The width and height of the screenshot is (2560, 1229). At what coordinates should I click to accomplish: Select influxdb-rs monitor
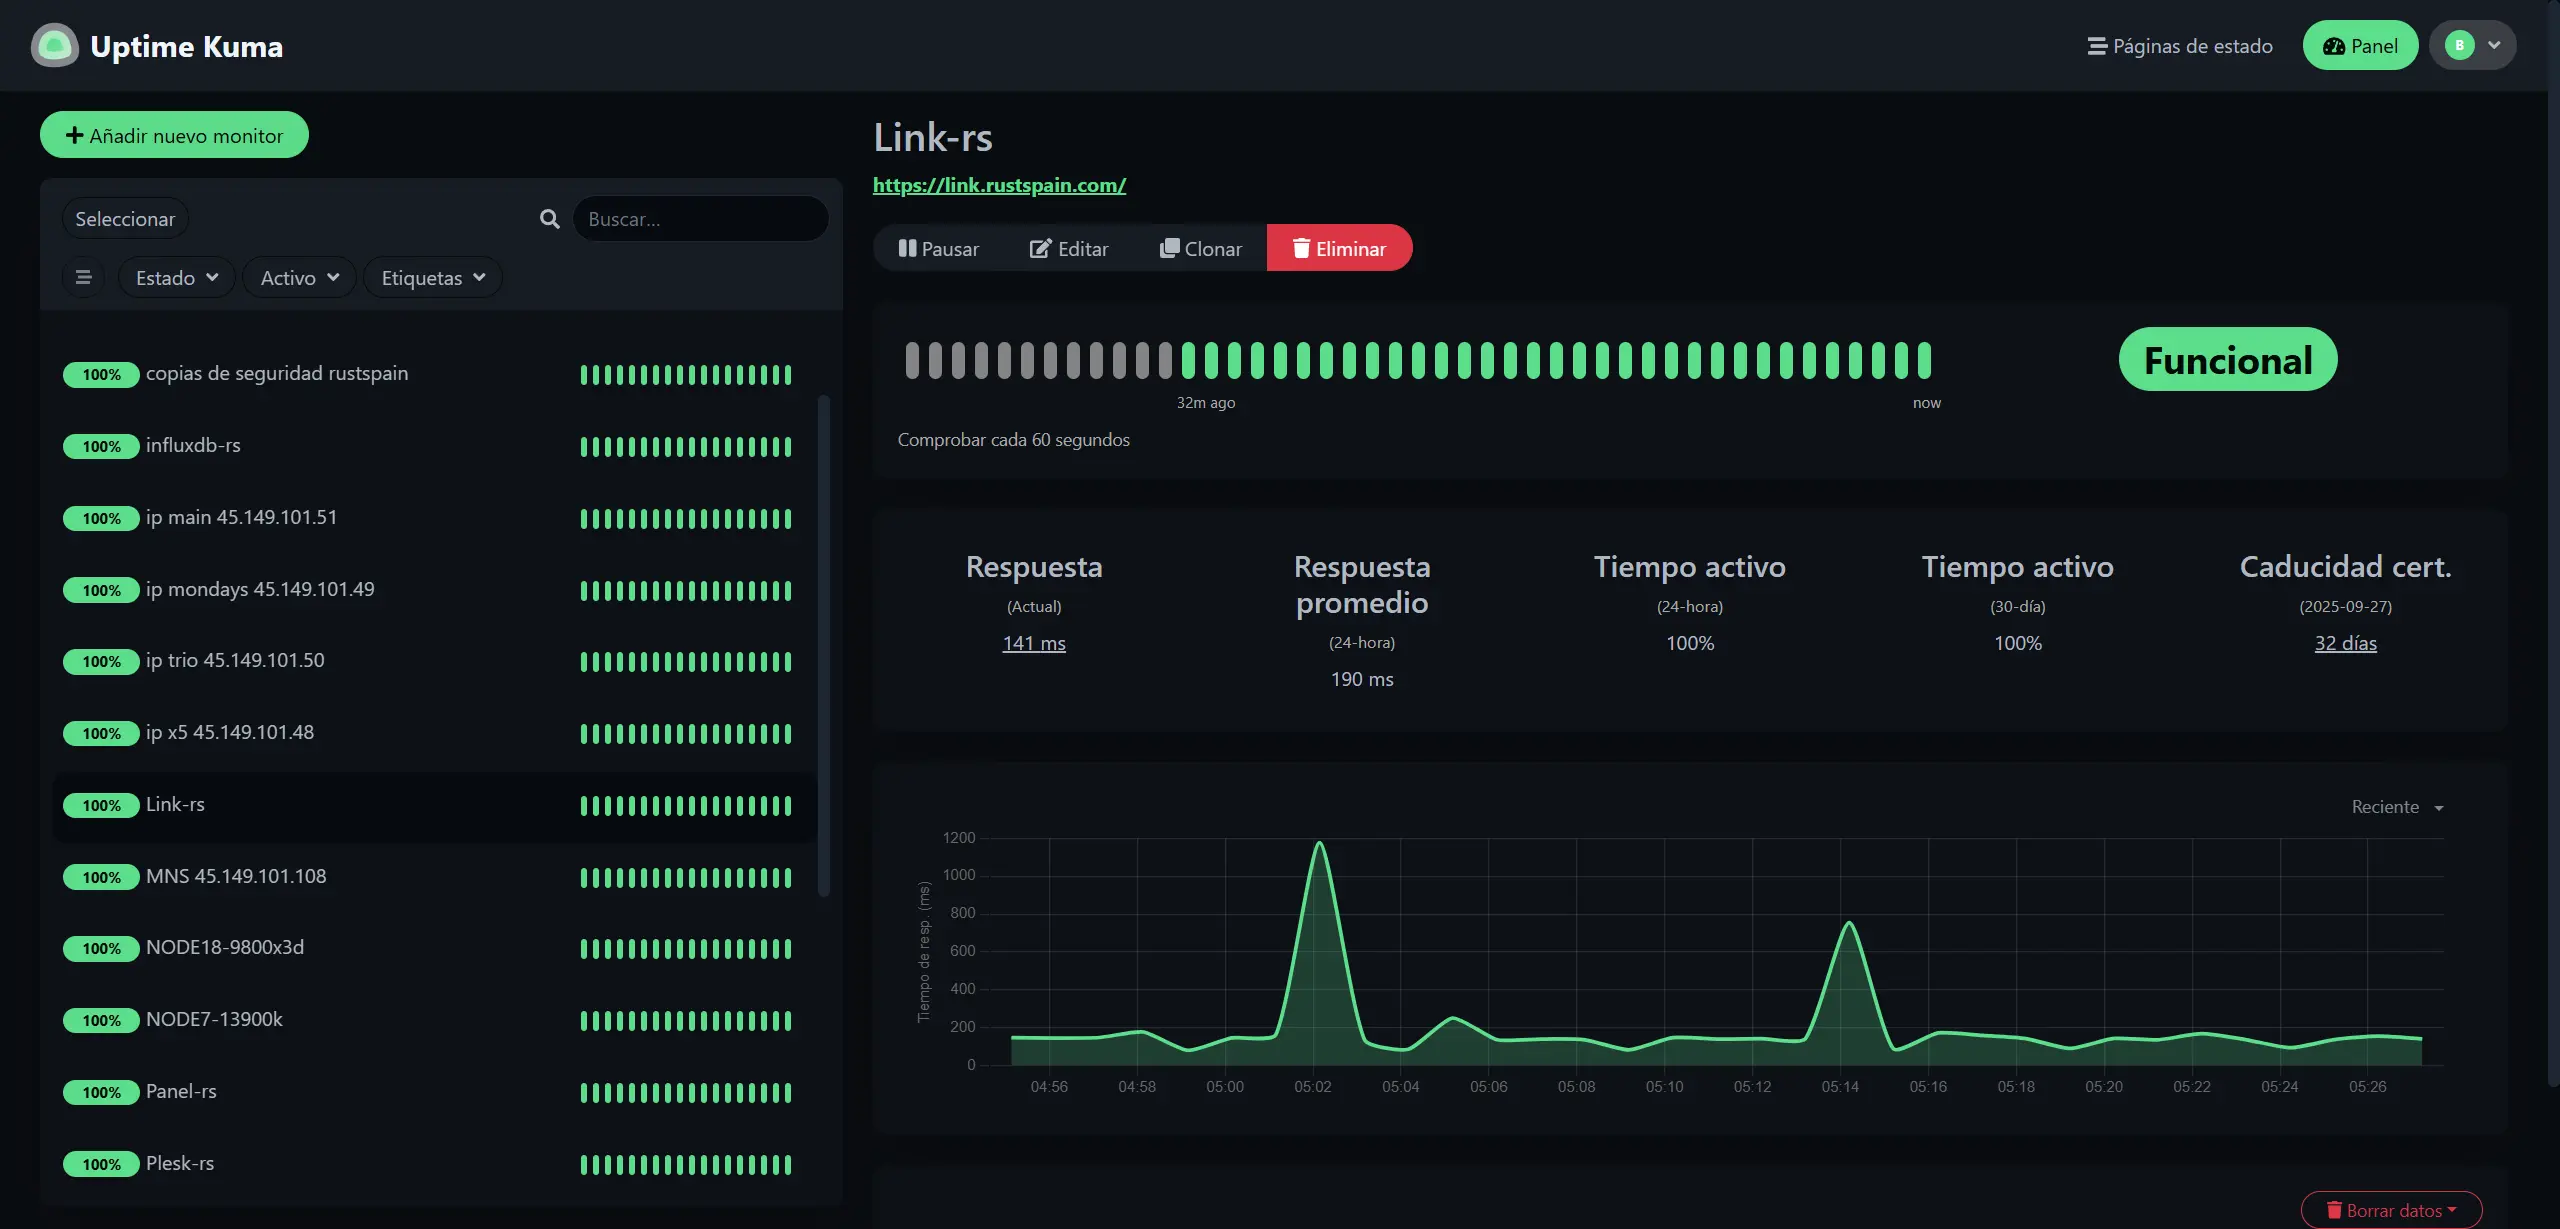click(434, 446)
